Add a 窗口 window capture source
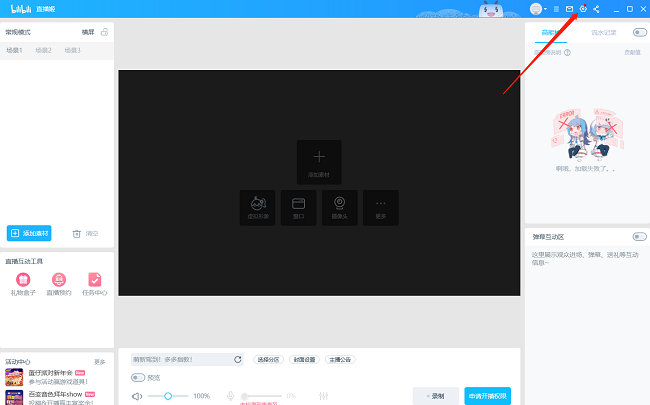This screenshot has height=405, width=650. pos(298,208)
